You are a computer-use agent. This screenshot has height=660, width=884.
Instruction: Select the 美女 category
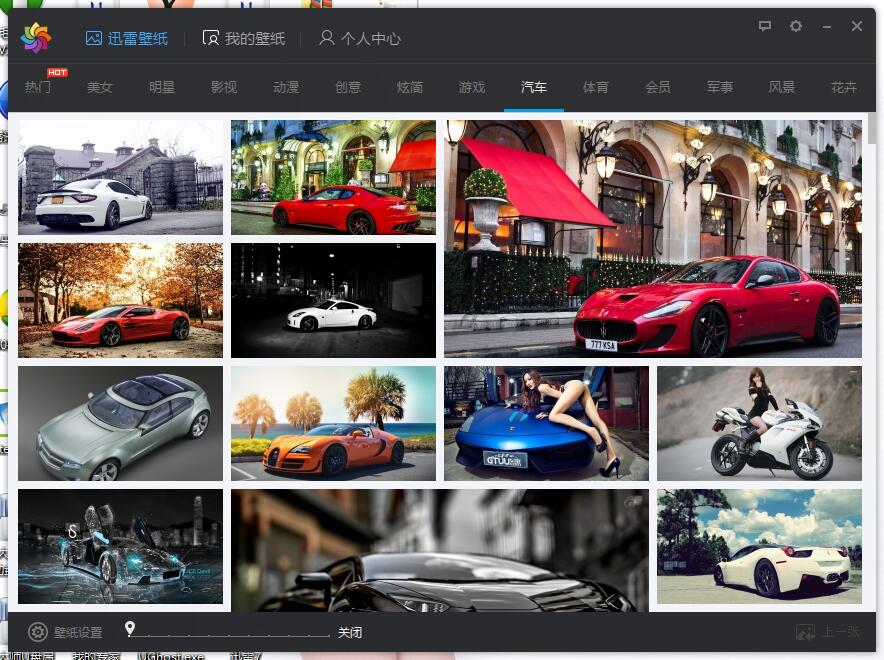point(100,87)
